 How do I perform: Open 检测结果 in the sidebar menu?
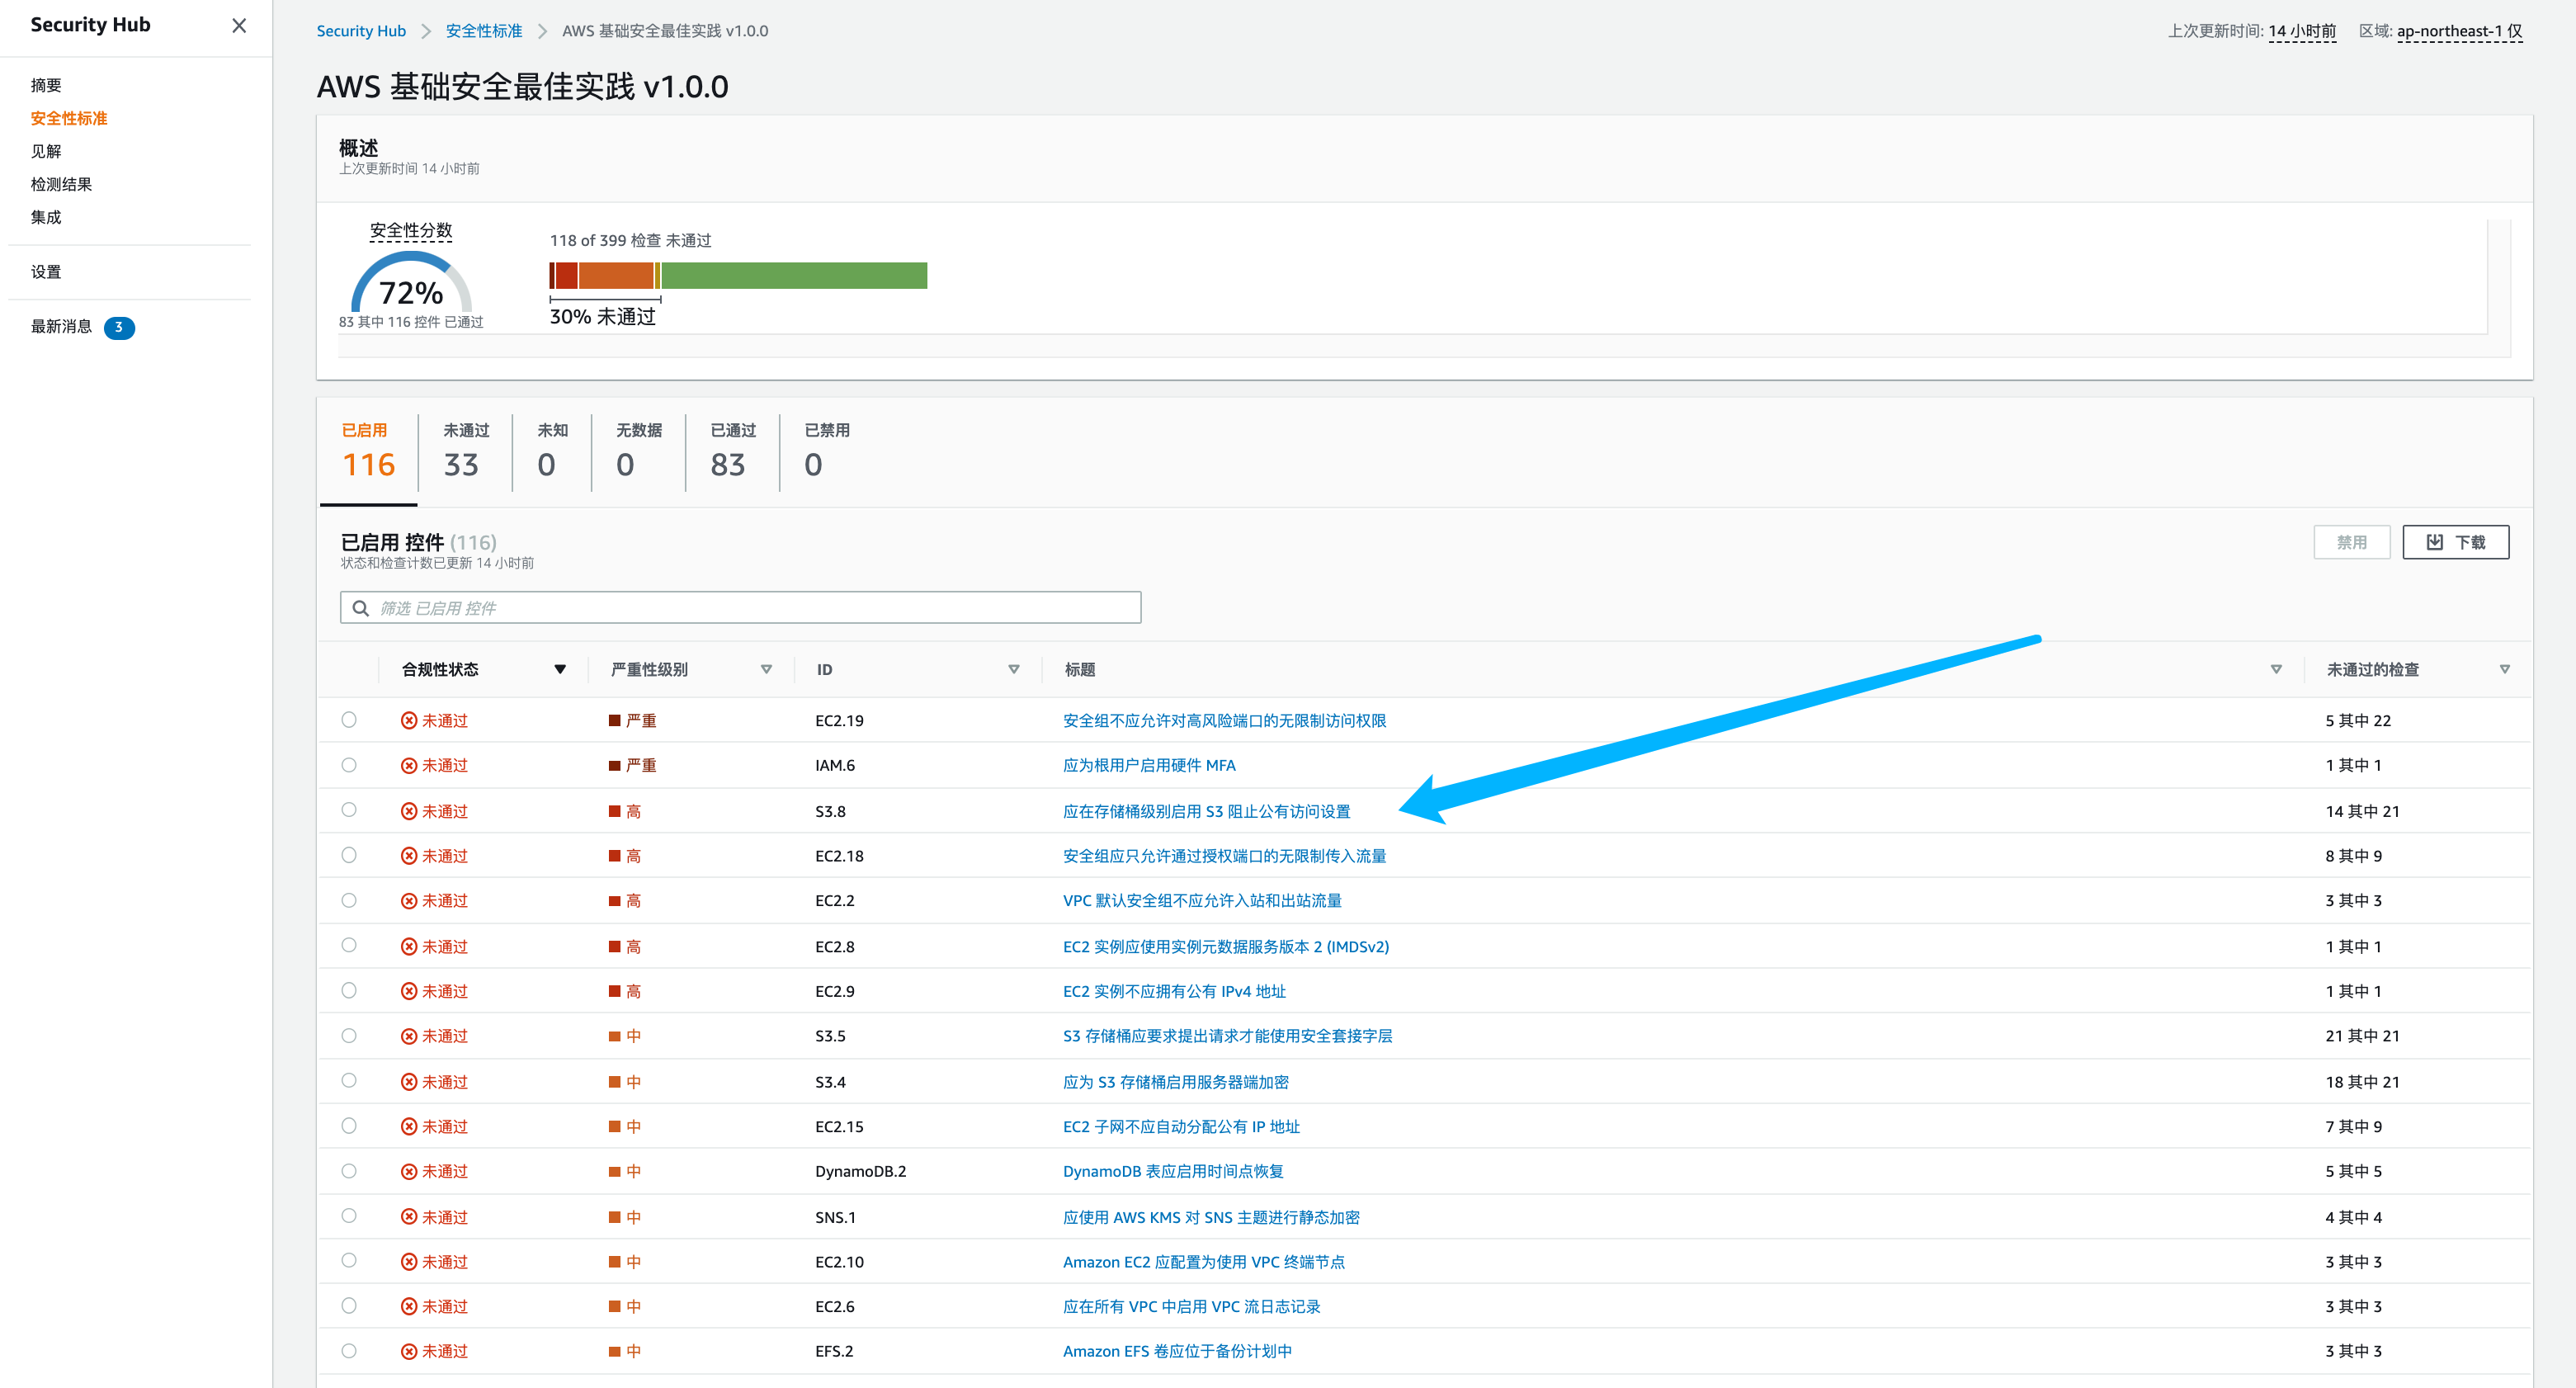(x=61, y=184)
